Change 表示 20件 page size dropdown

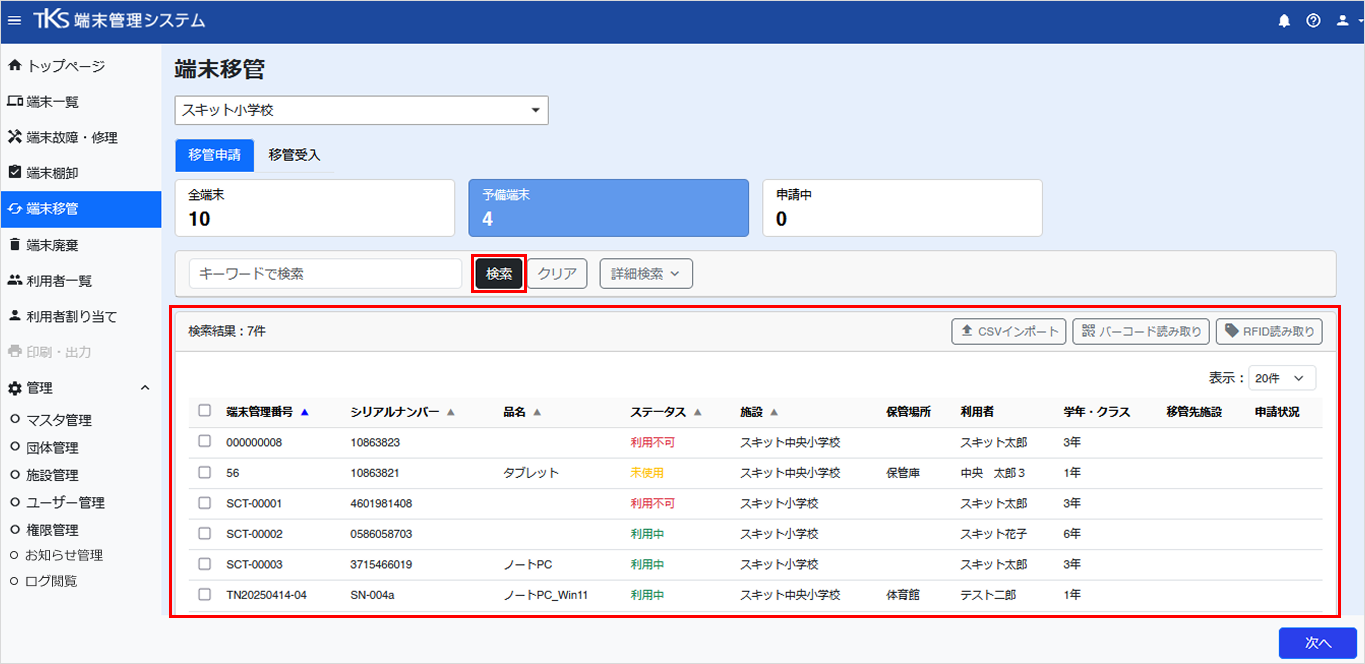tap(1283, 378)
